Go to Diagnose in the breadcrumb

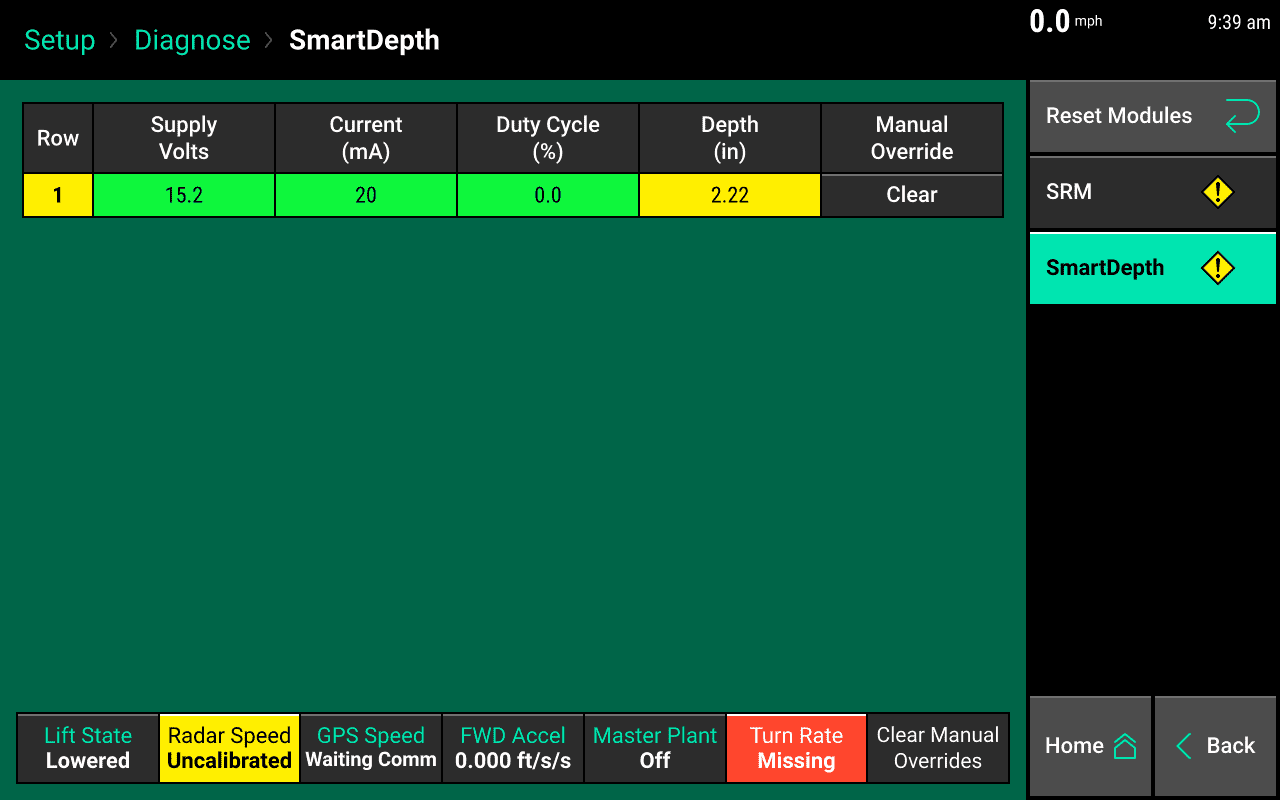click(192, 40)
